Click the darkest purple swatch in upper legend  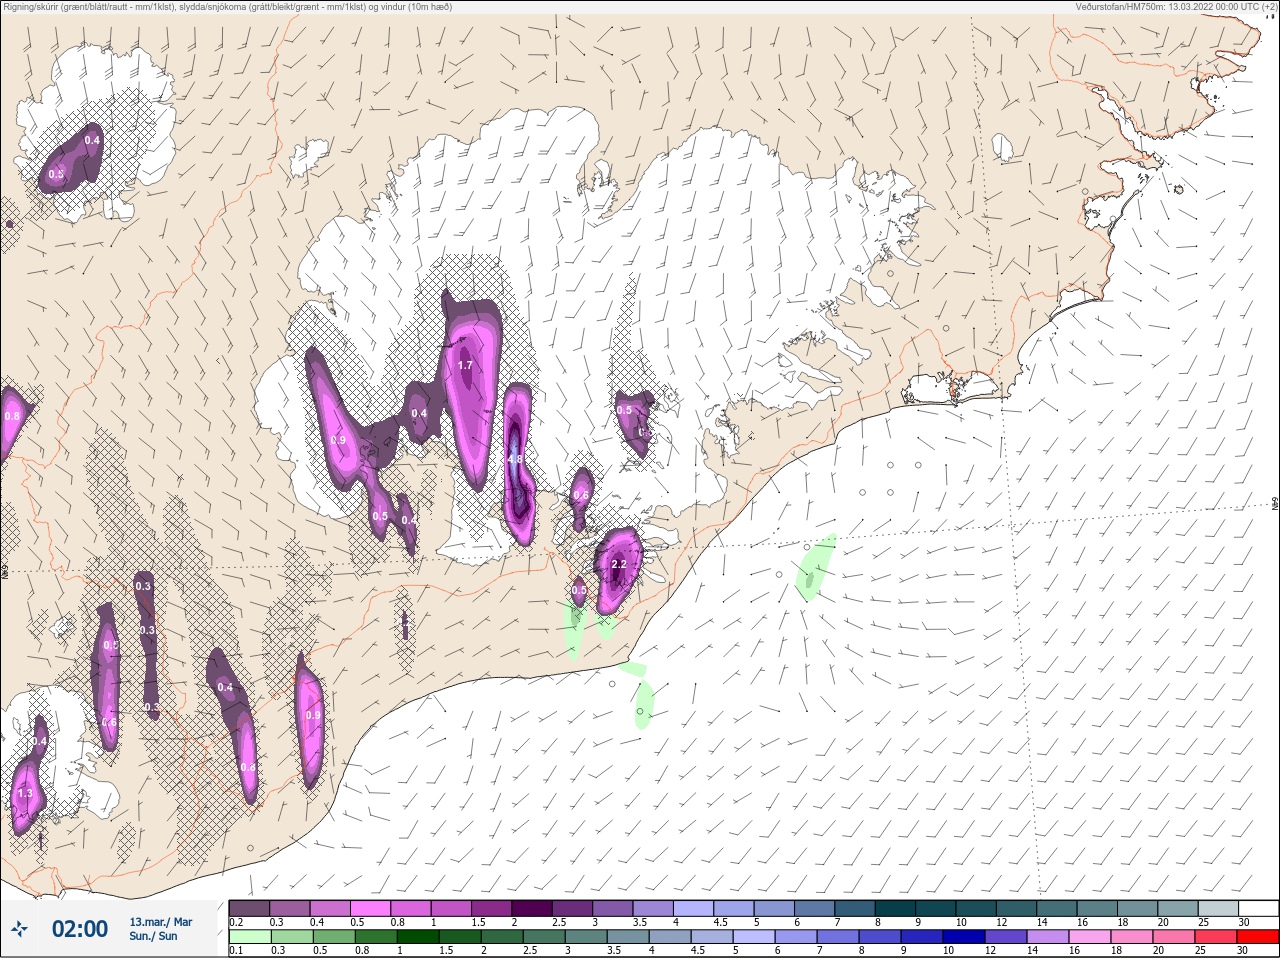point(532,908)
